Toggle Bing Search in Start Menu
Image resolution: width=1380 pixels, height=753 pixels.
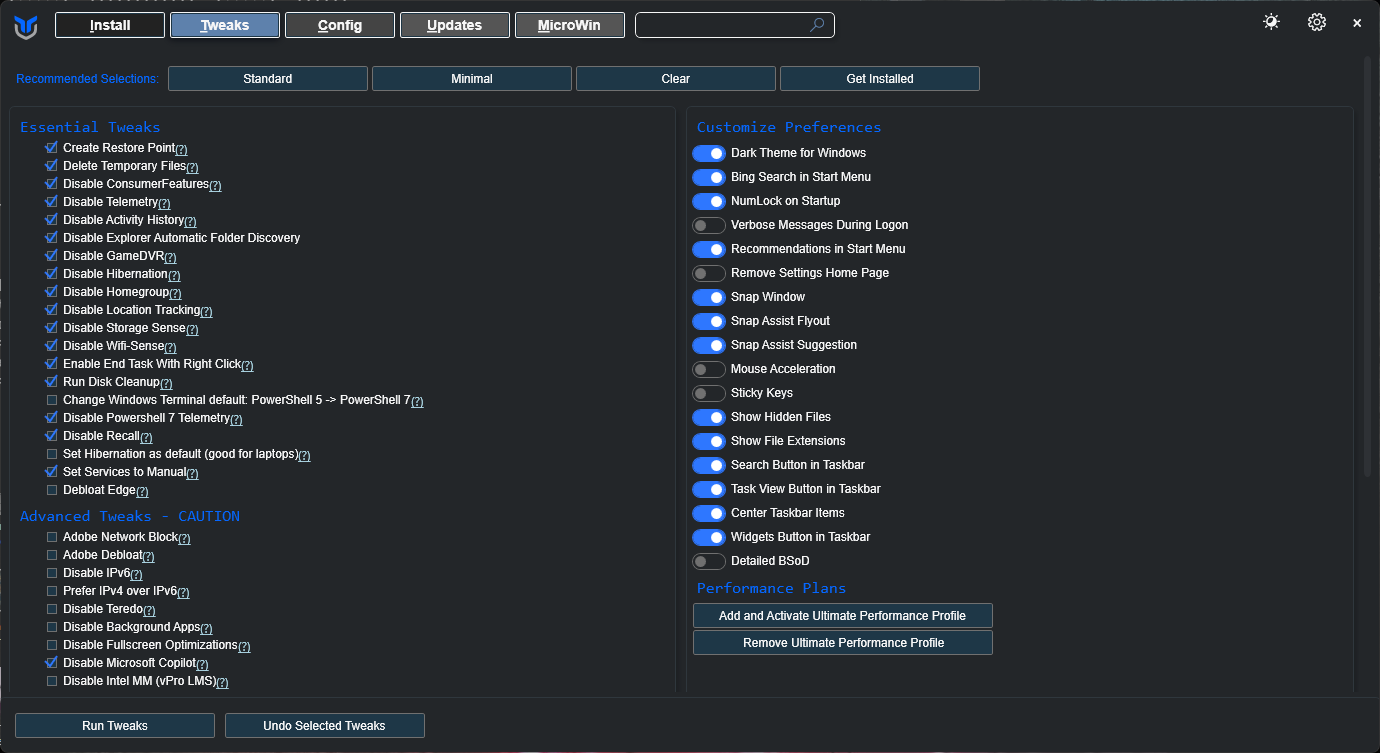709,177
